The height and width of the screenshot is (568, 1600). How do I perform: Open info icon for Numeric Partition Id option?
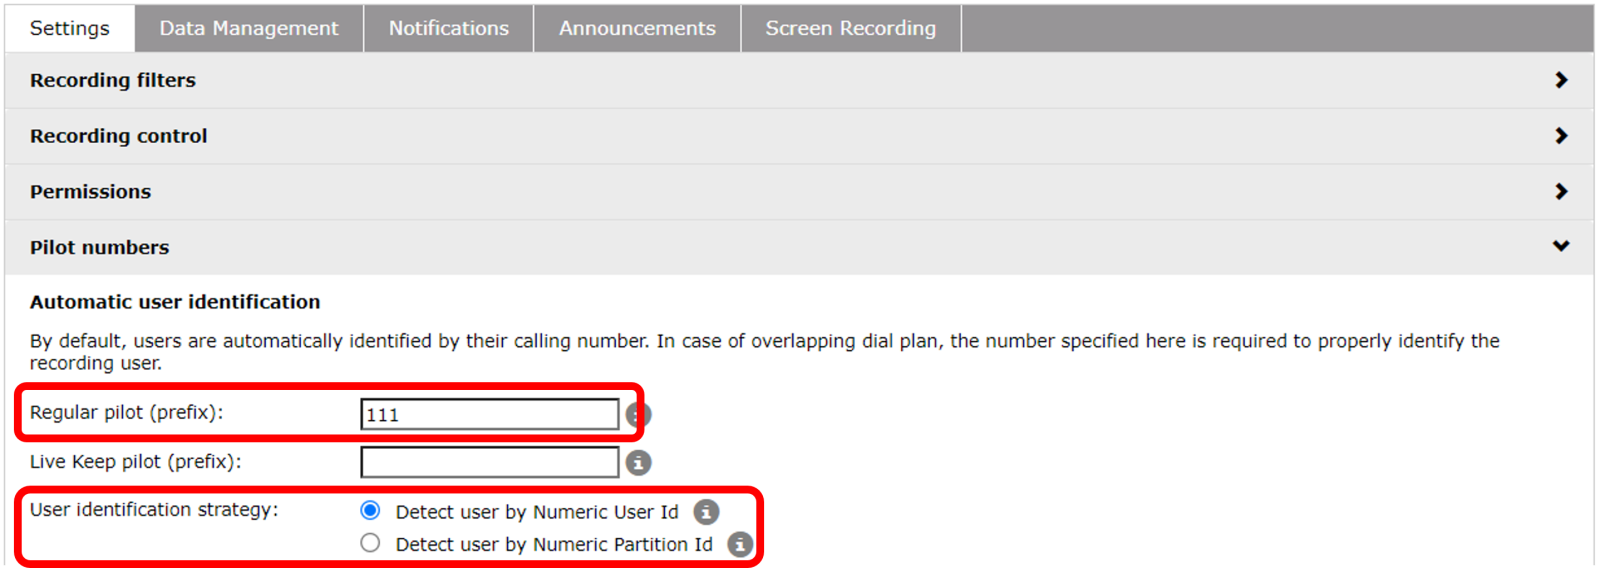point(739,544)
